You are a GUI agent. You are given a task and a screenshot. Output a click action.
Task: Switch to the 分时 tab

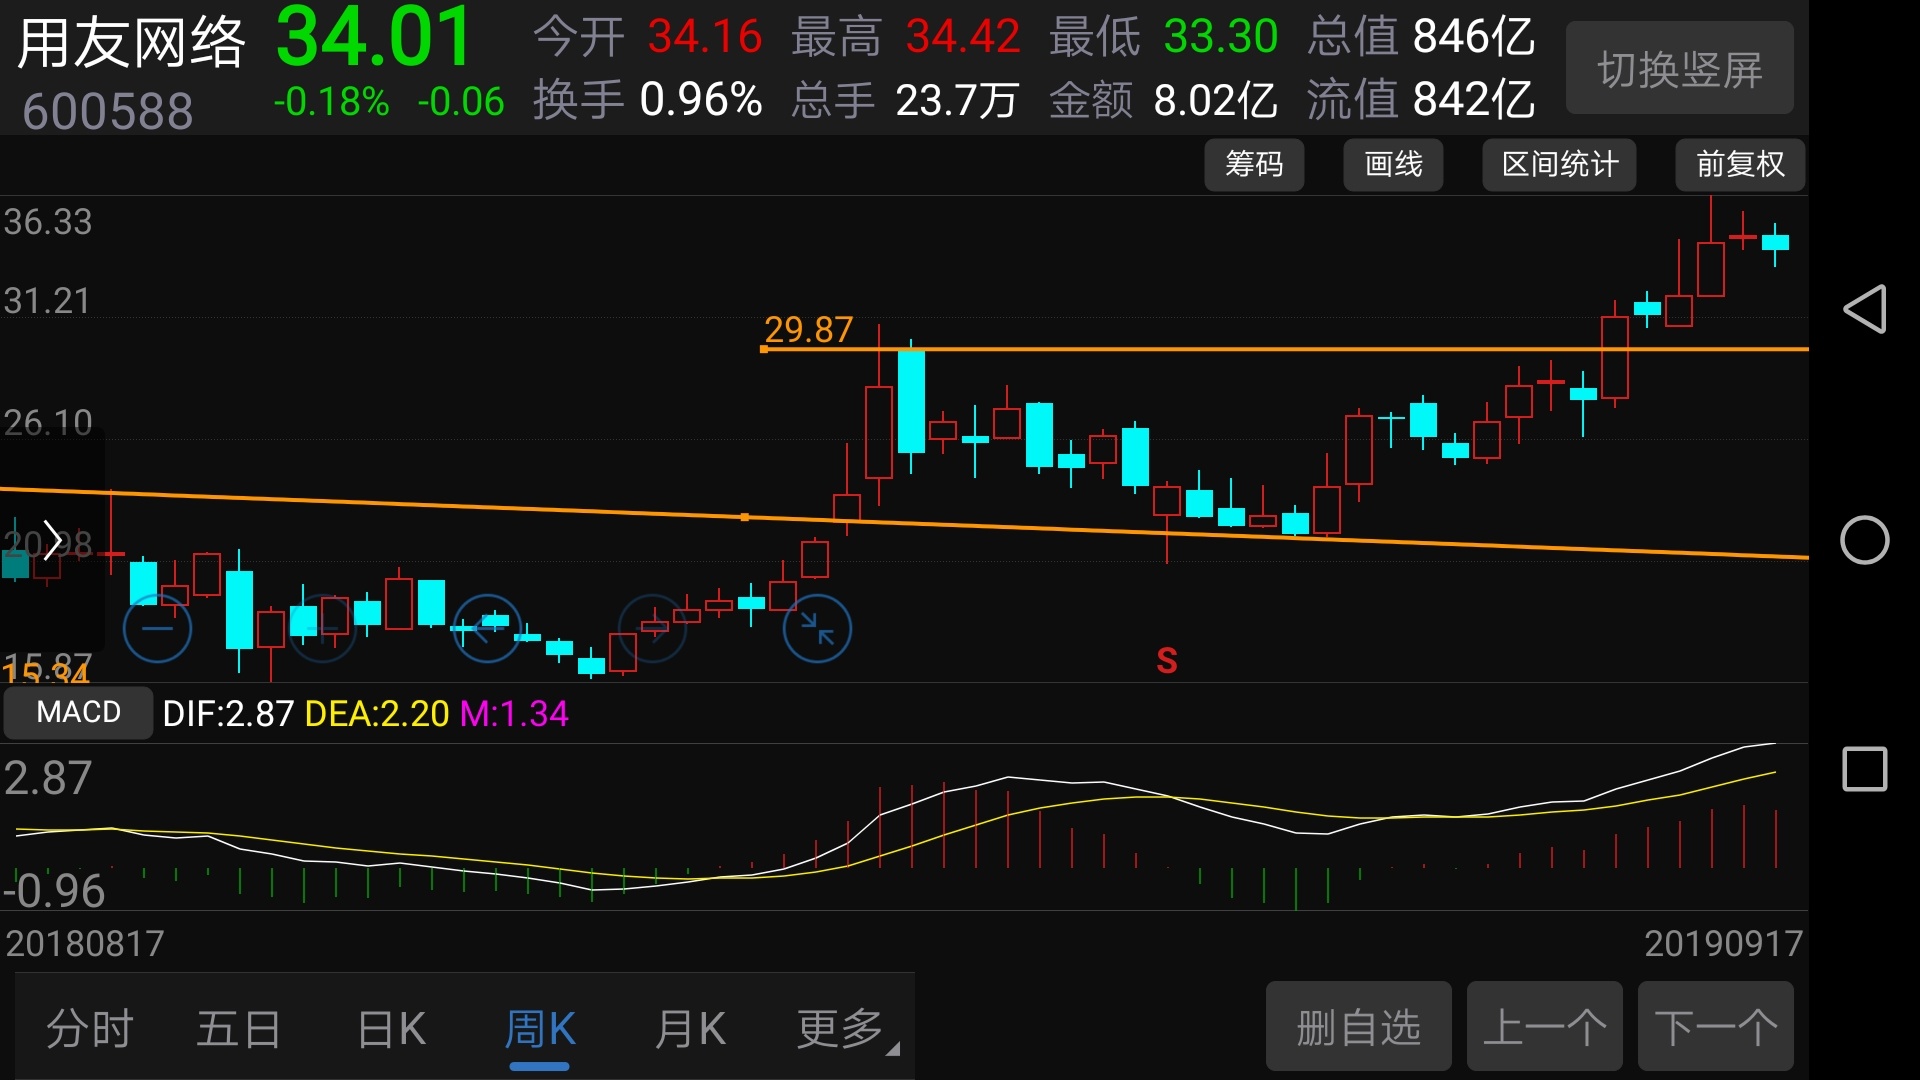(90, 1028)
